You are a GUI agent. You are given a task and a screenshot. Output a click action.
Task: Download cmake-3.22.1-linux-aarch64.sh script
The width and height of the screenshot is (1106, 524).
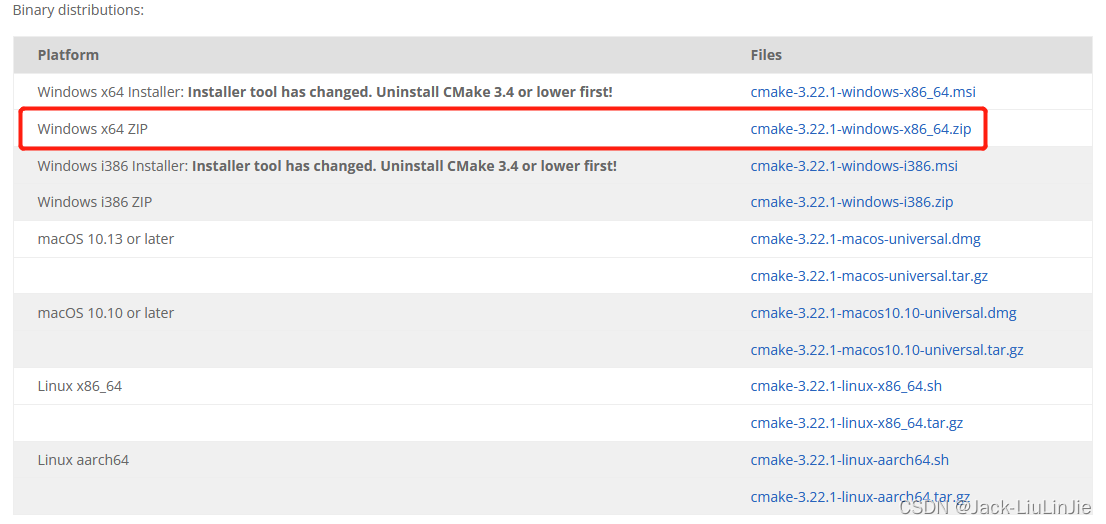coord(849,460)
